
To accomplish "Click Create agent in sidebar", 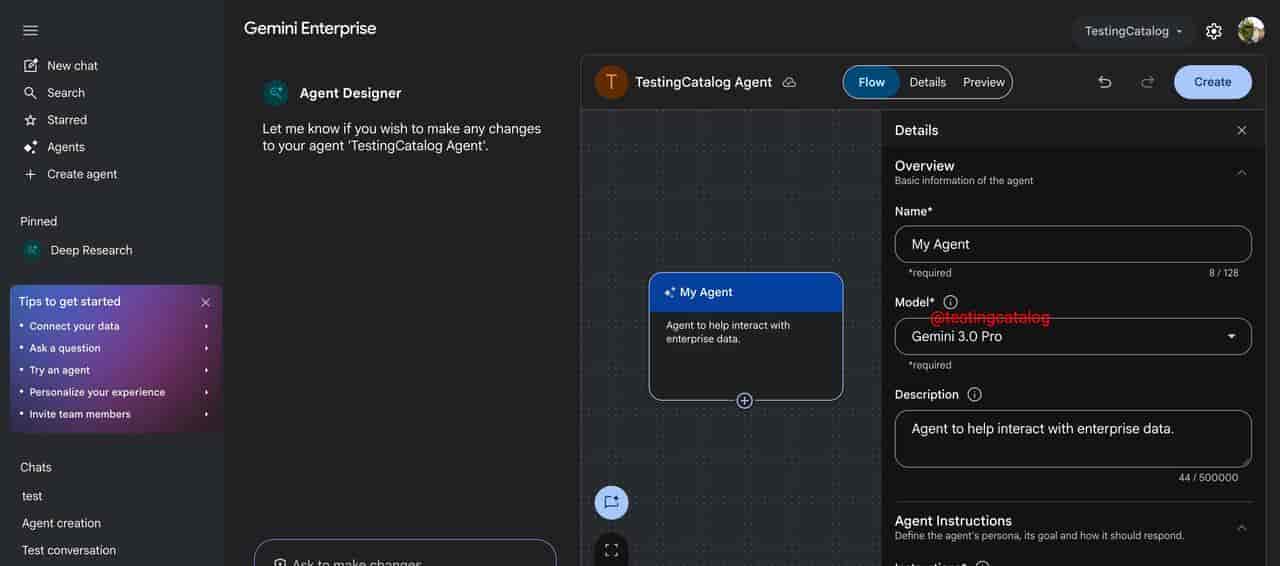I will 82,174.
